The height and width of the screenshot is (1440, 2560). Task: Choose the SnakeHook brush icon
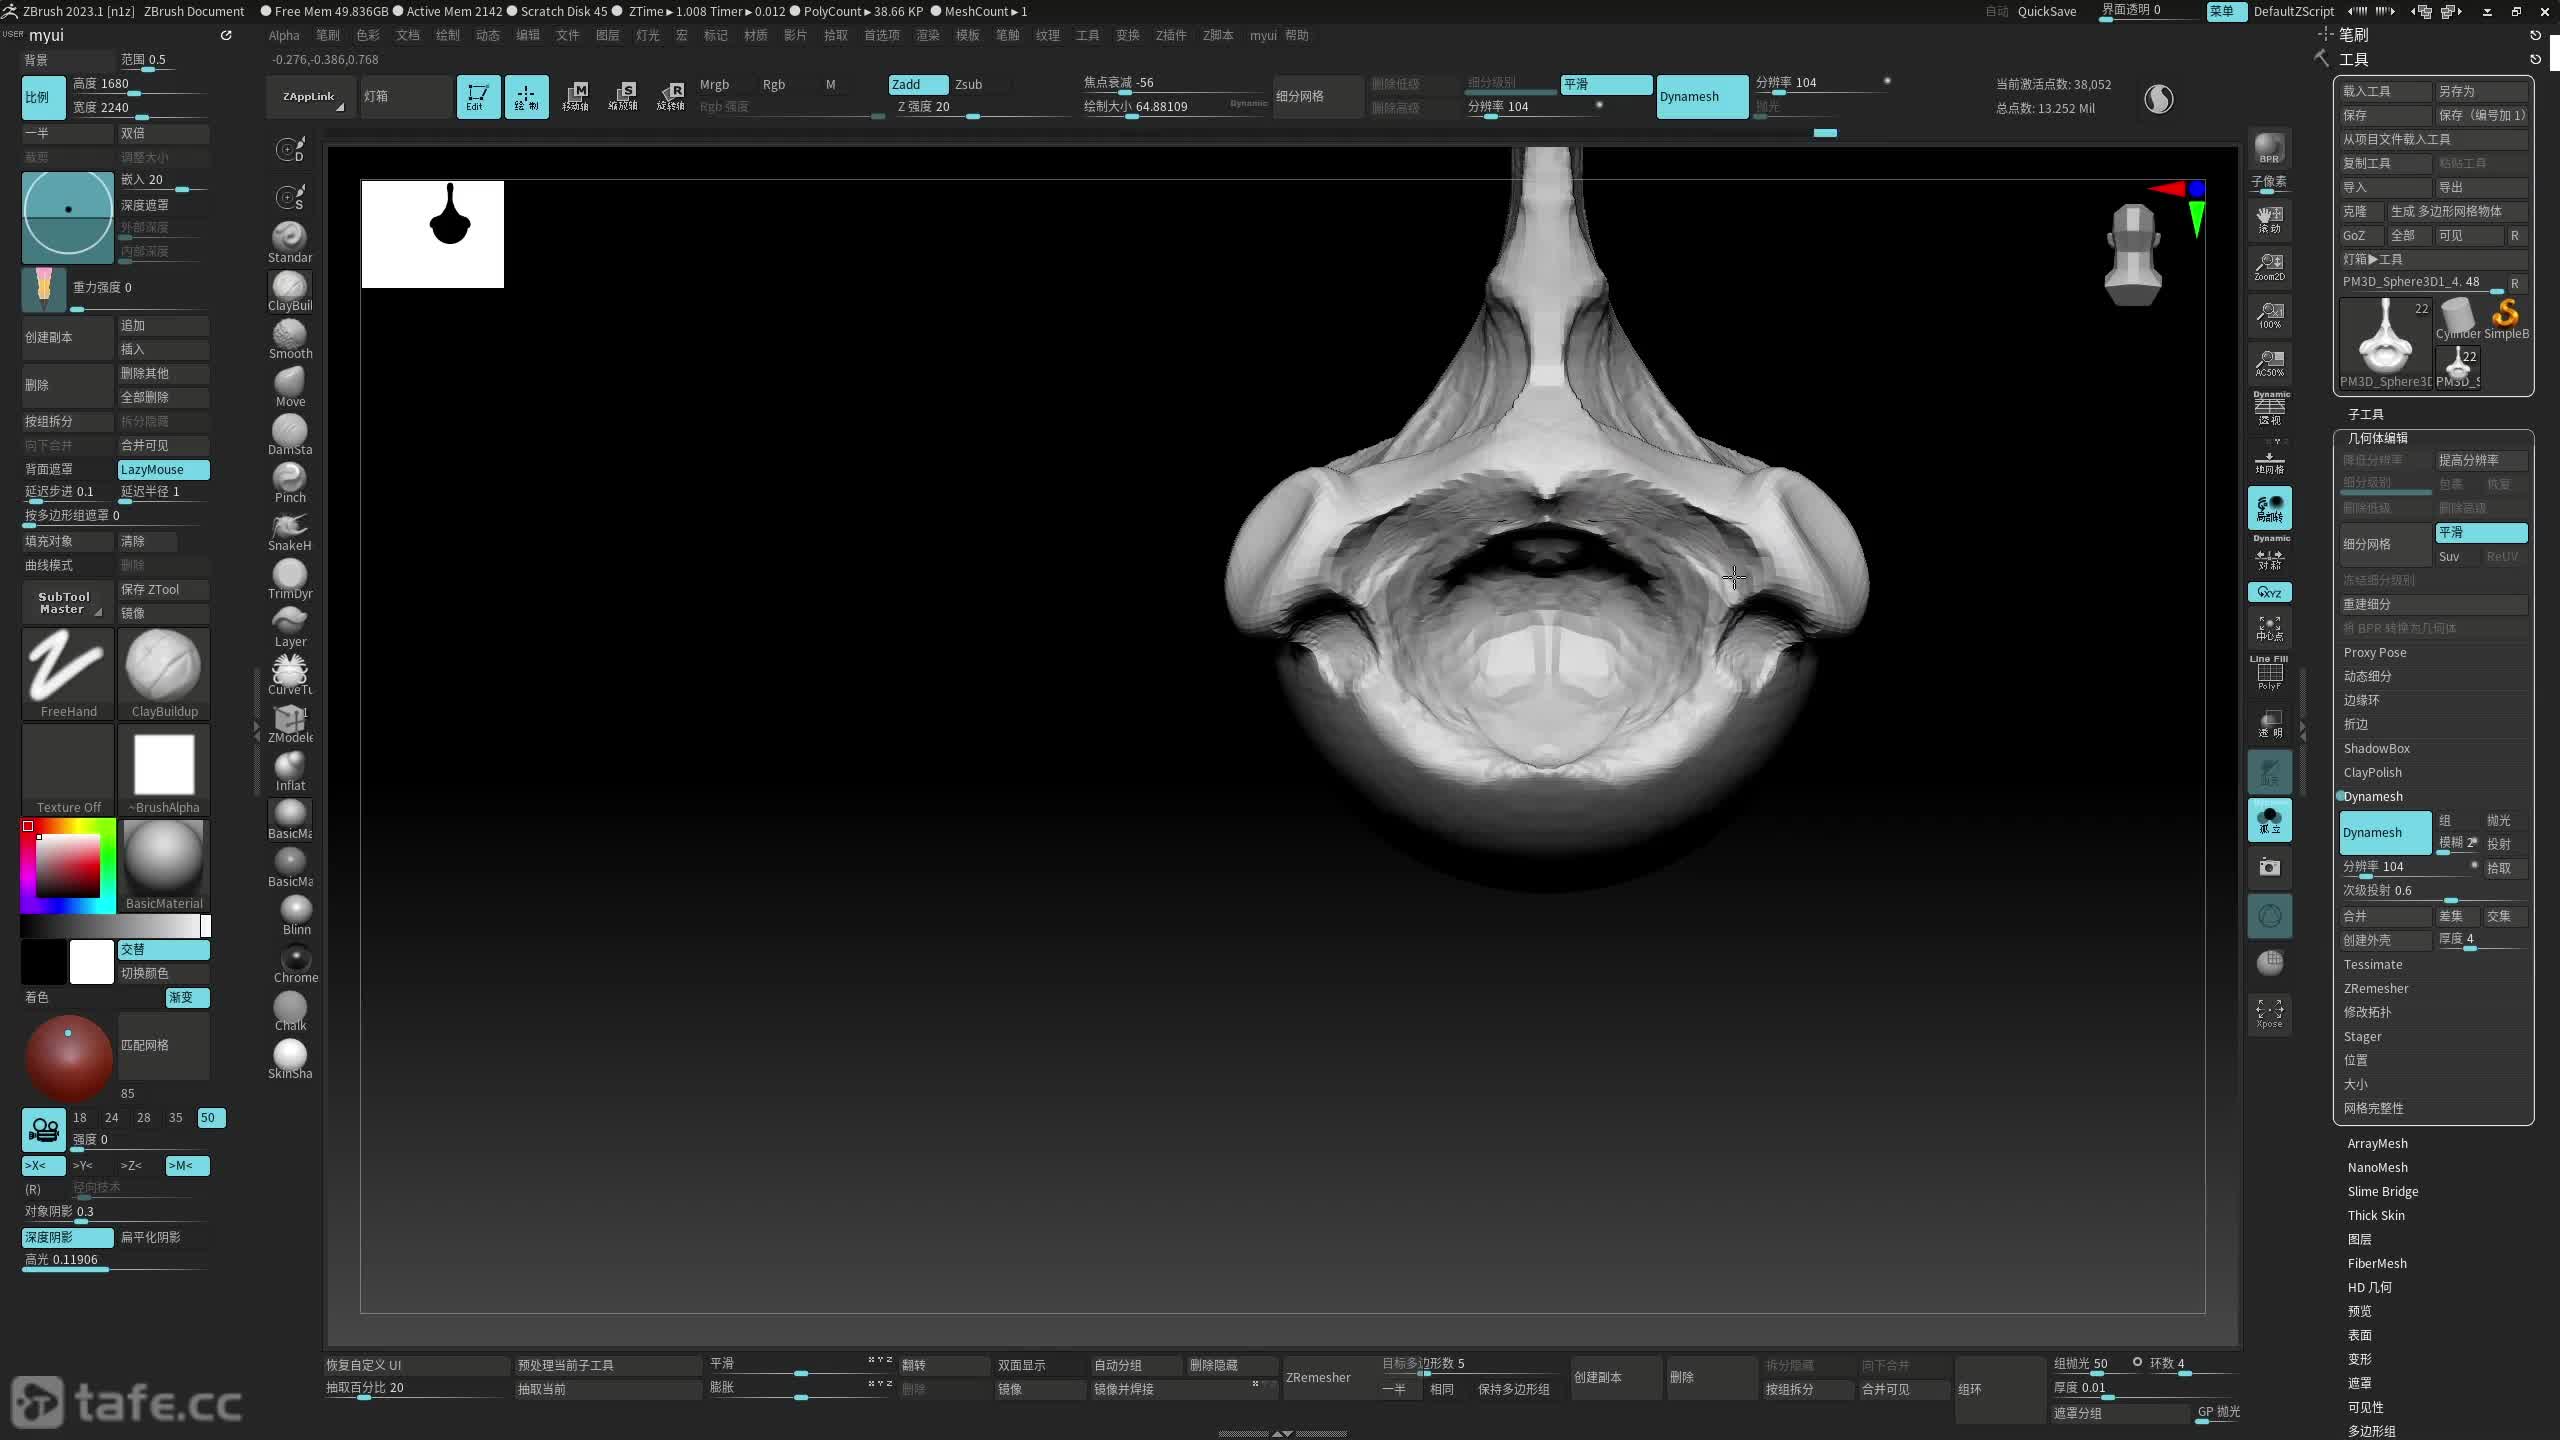290,527
